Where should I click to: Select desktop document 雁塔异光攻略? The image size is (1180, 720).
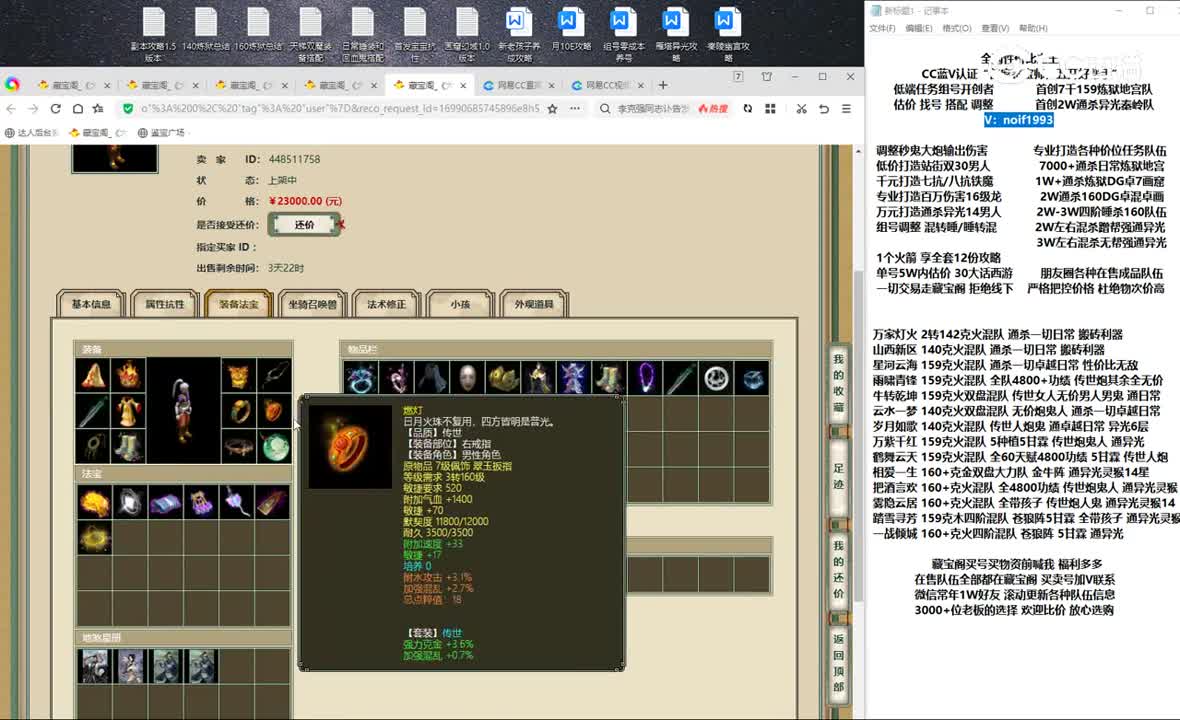coord(675,34)
